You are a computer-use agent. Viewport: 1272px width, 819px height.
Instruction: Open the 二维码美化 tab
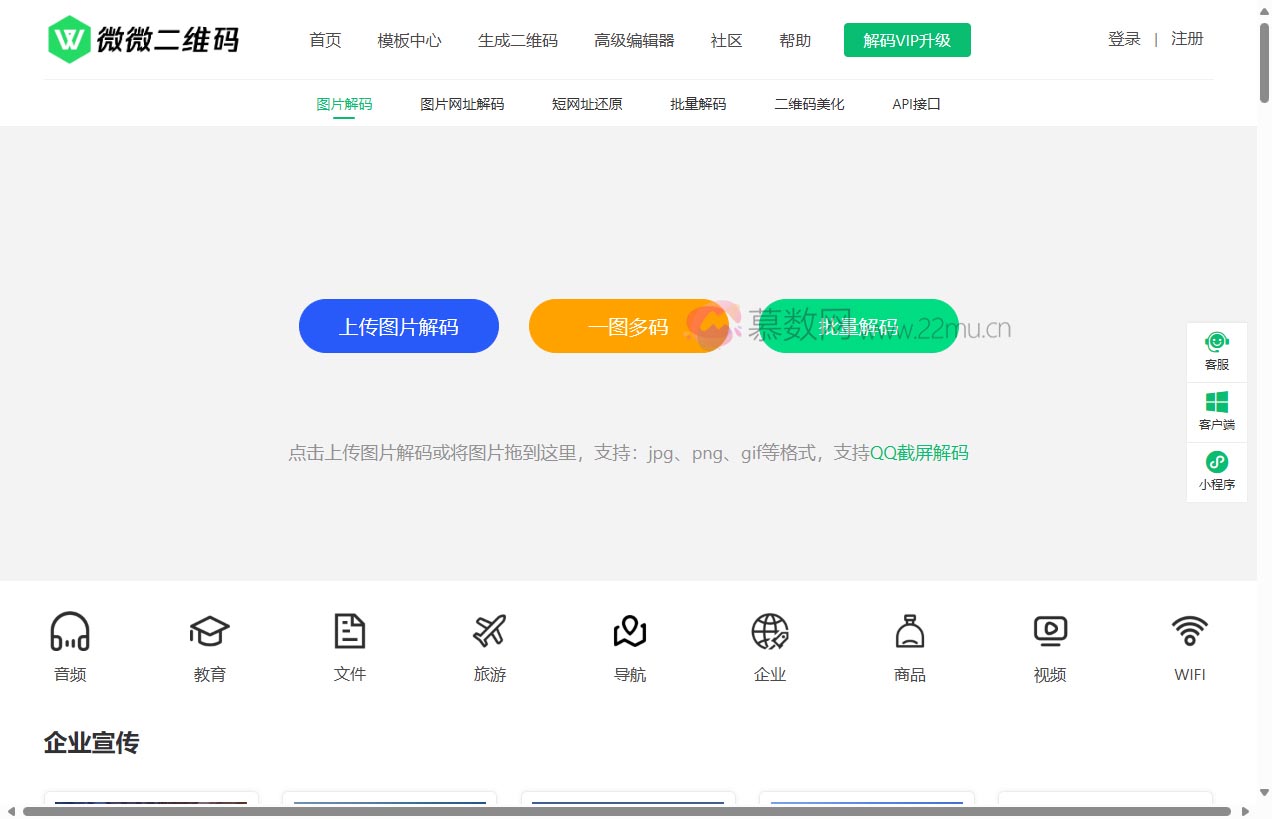click(x=809, y=103)
